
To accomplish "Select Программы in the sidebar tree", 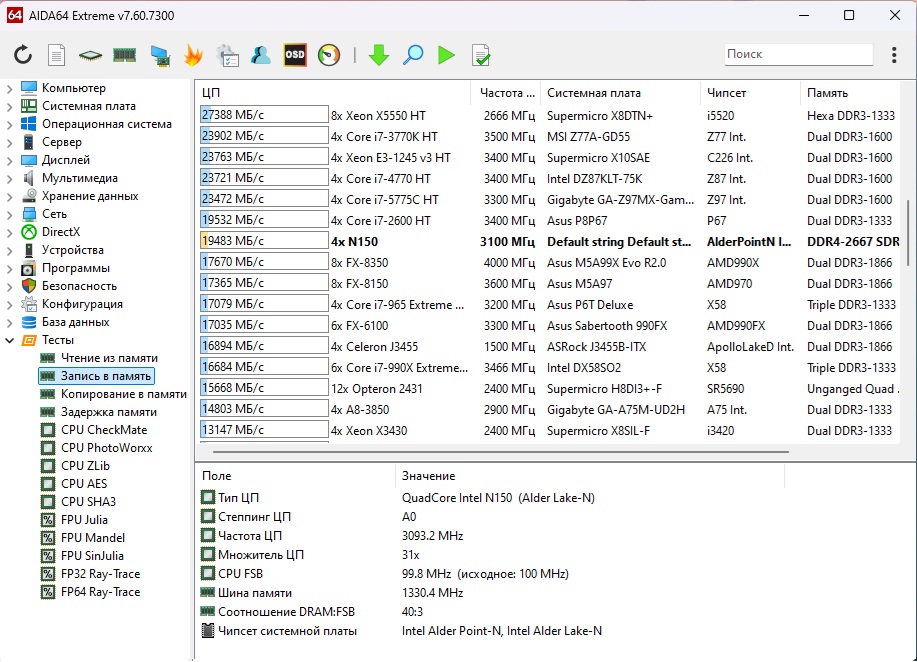I will [x=75, y=268].
